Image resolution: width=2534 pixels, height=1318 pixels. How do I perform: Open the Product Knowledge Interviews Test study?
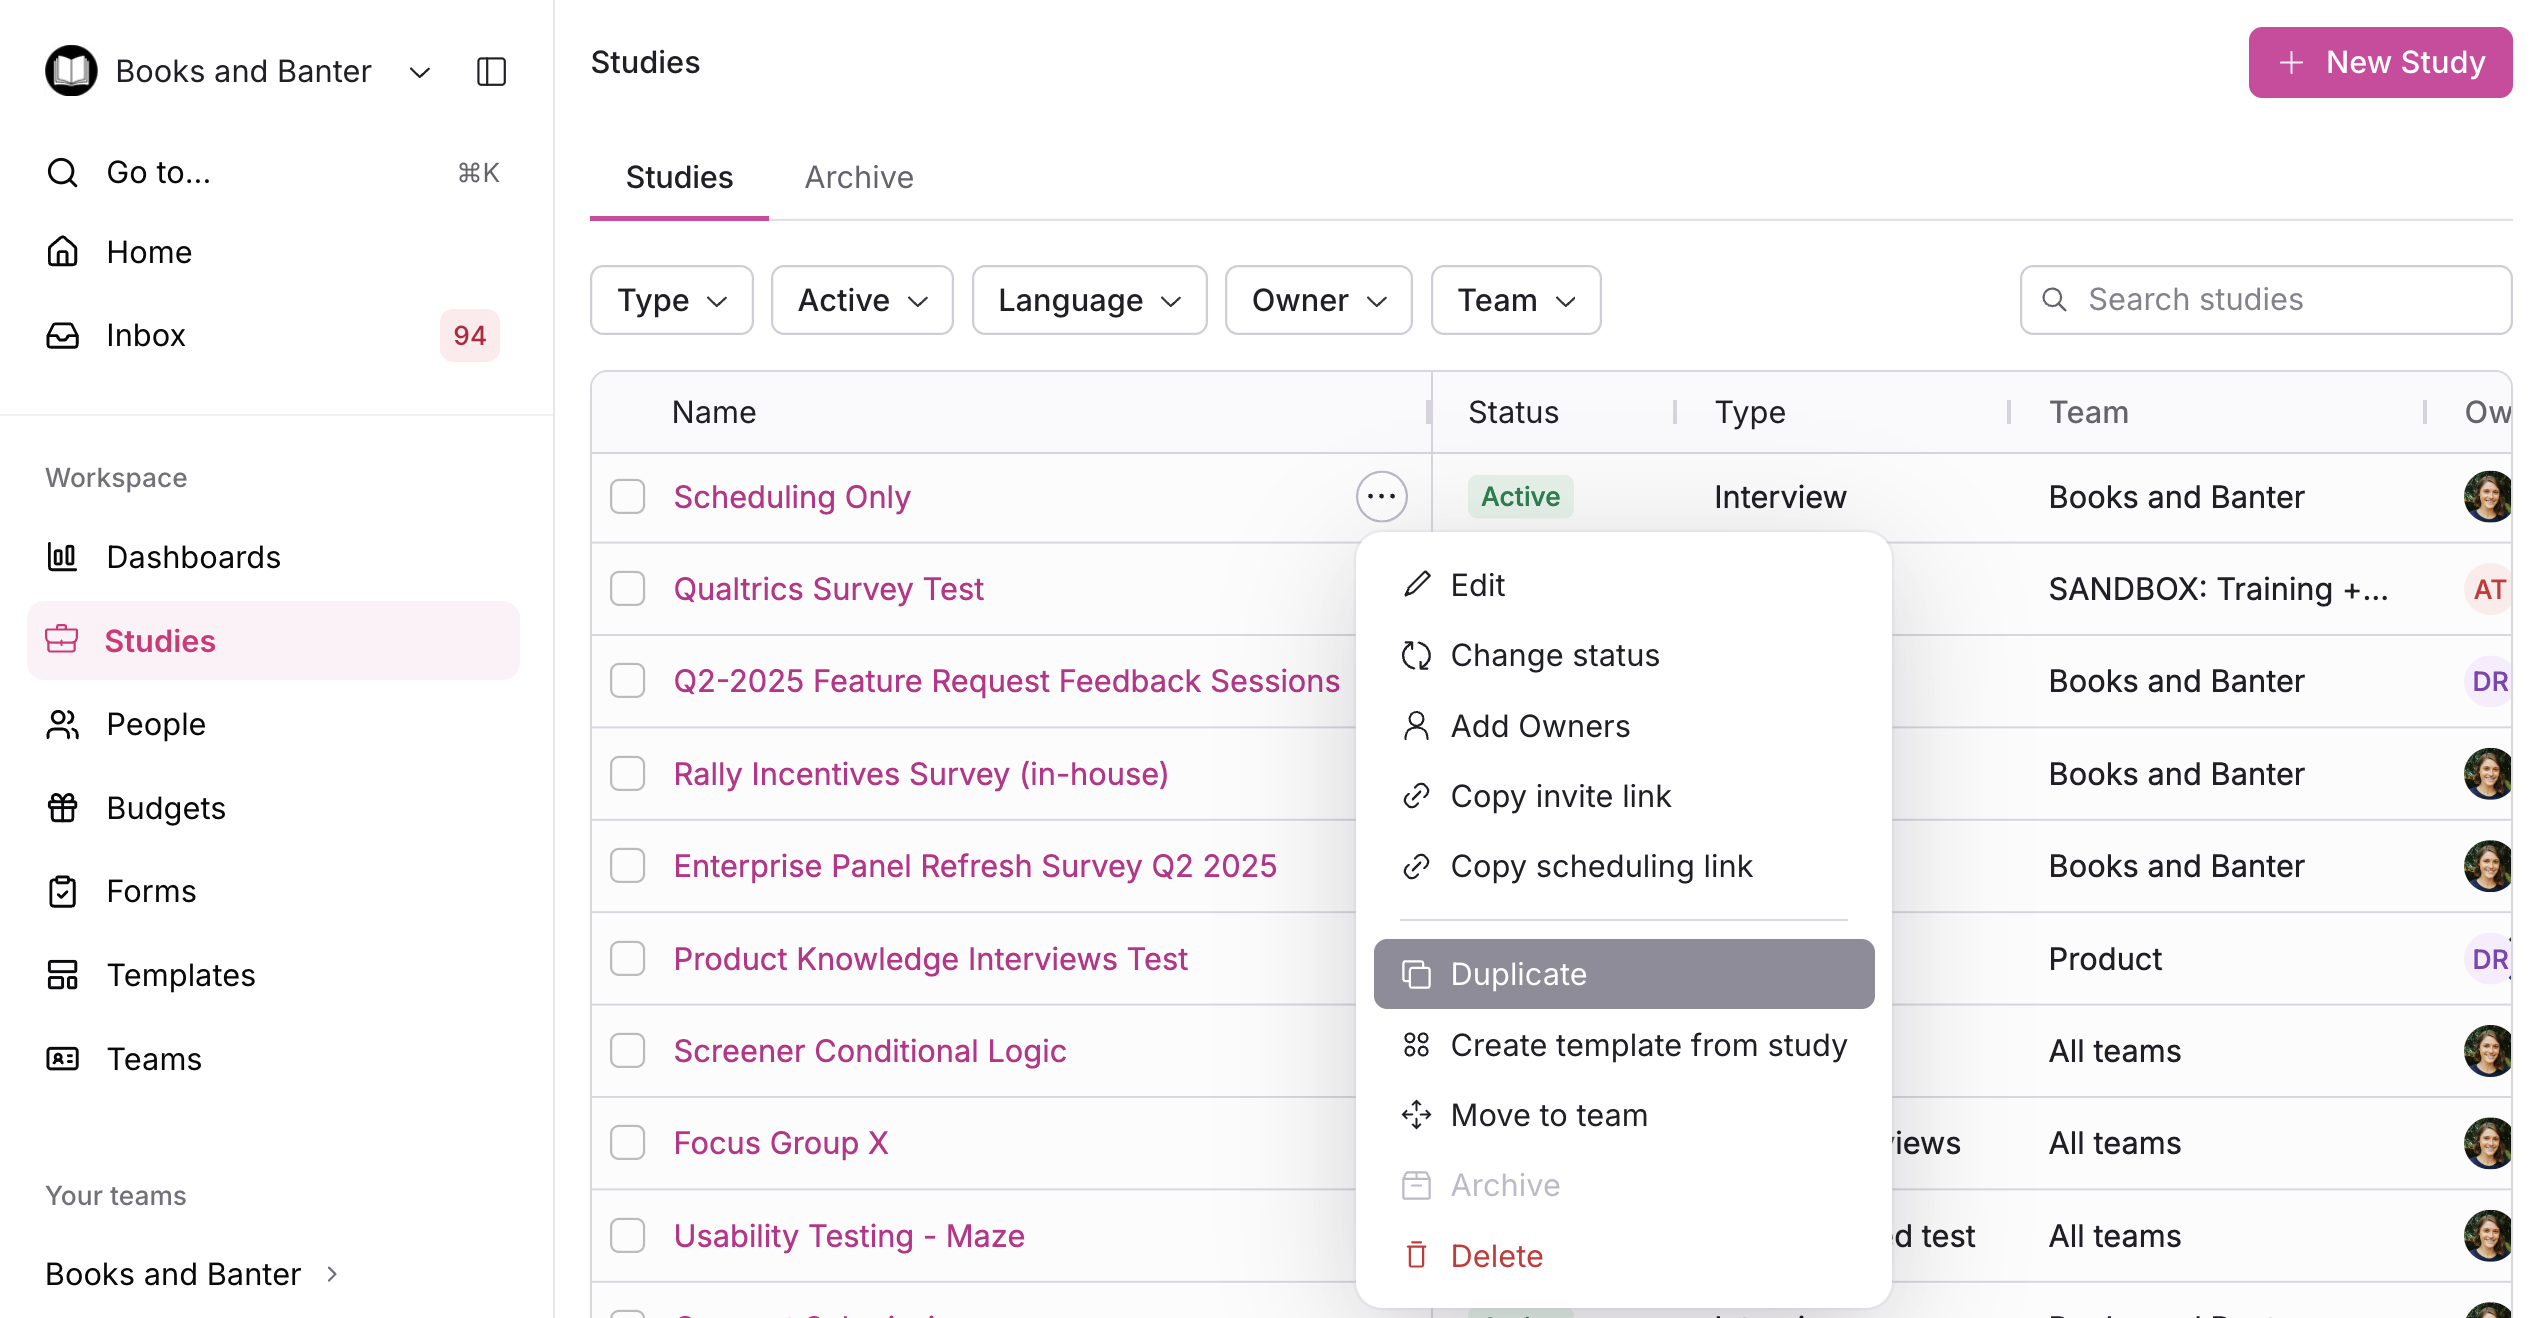point(930,959)
